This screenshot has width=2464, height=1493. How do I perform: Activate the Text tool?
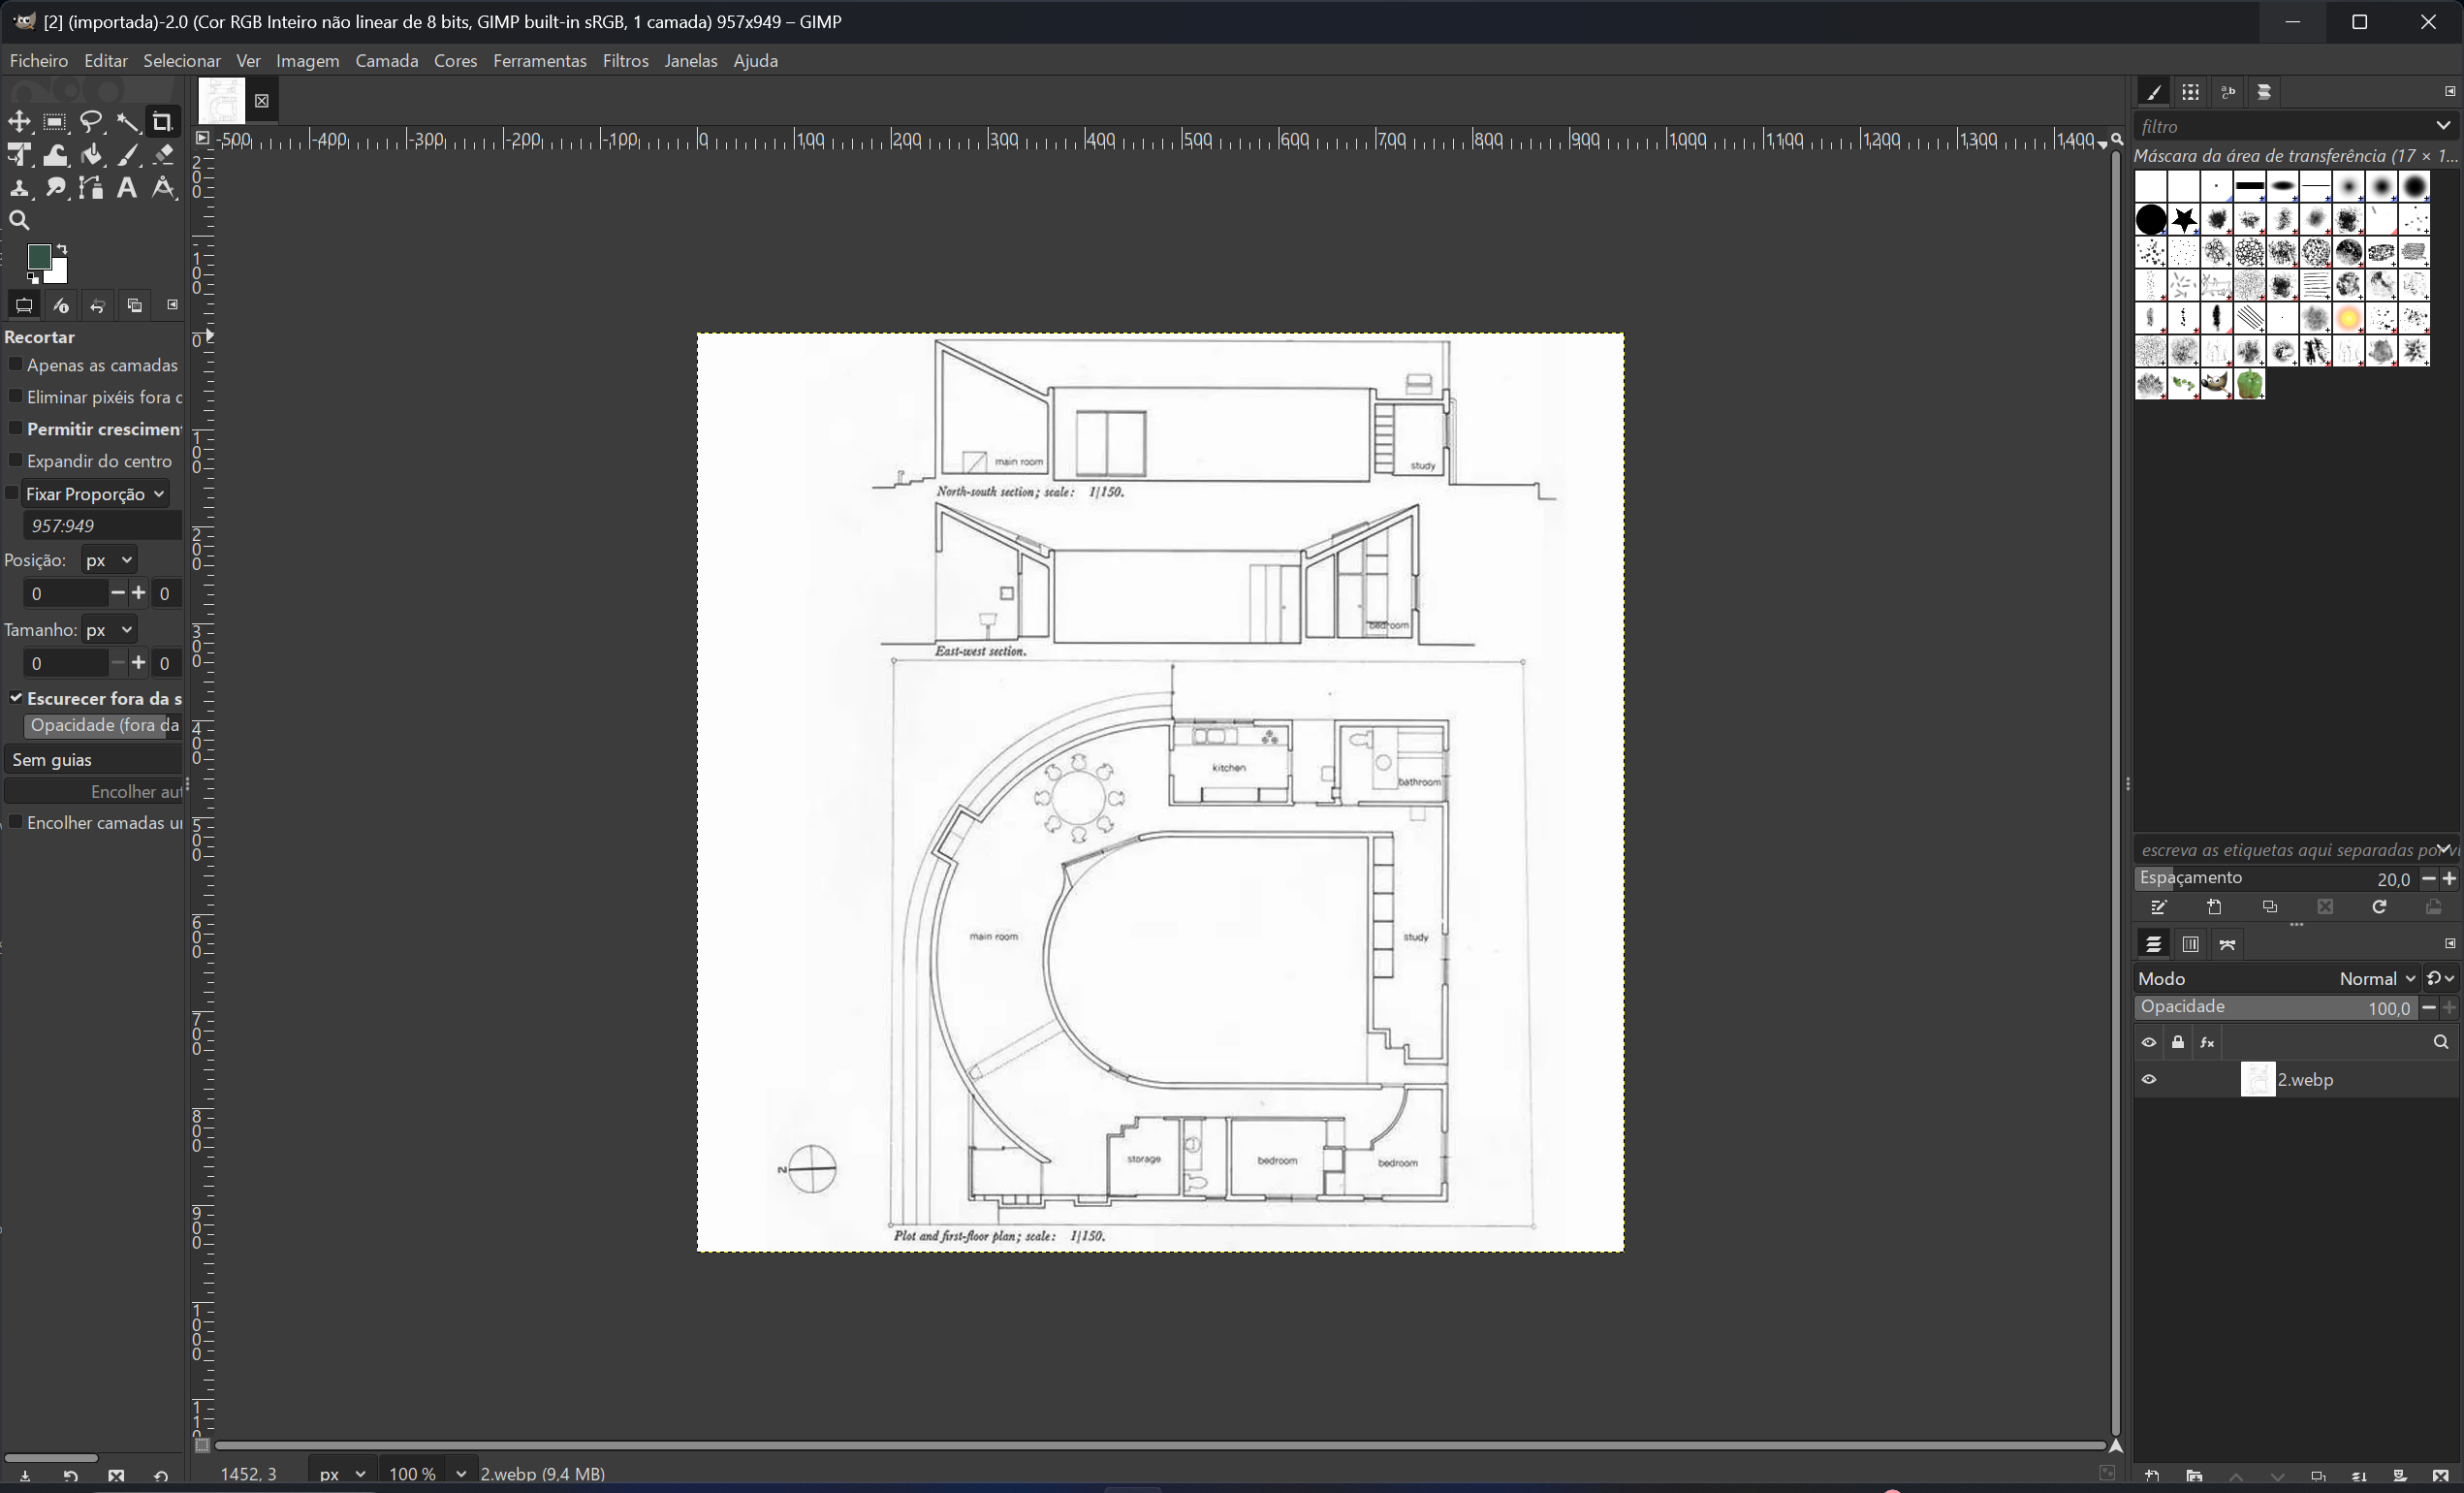[x=127, y=188]
